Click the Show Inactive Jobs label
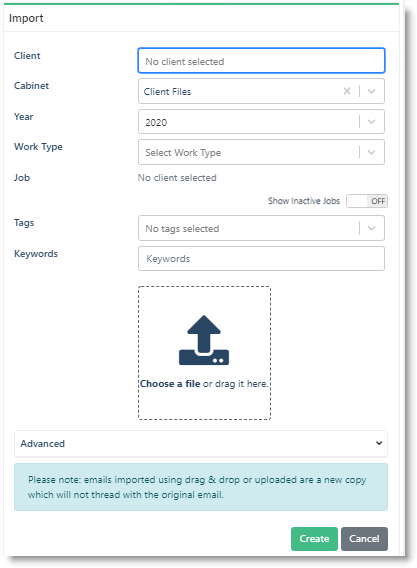This screenshot has width=417, height=568. [x=304, y=201]
